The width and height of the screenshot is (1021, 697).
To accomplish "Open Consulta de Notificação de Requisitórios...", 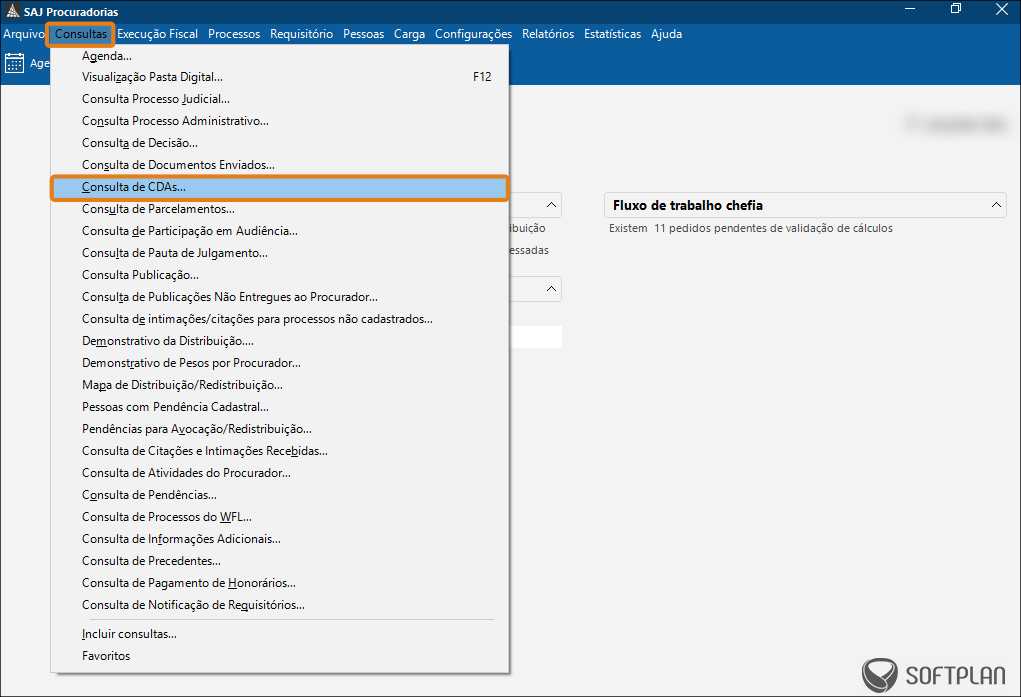I will (x=280, y=605).
